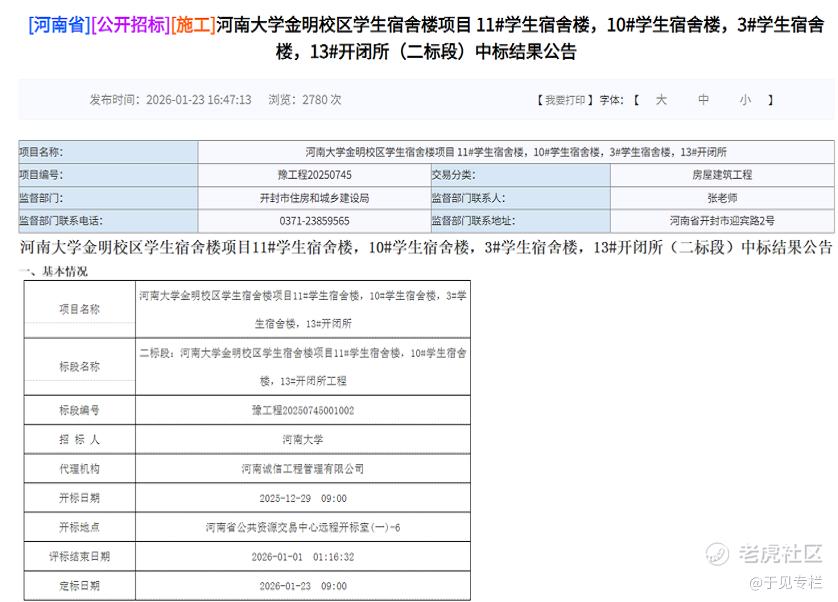Select location 河南省公共资源交易中心远程开标室(一)-6
Screen dimensions: 838x602
303,528
